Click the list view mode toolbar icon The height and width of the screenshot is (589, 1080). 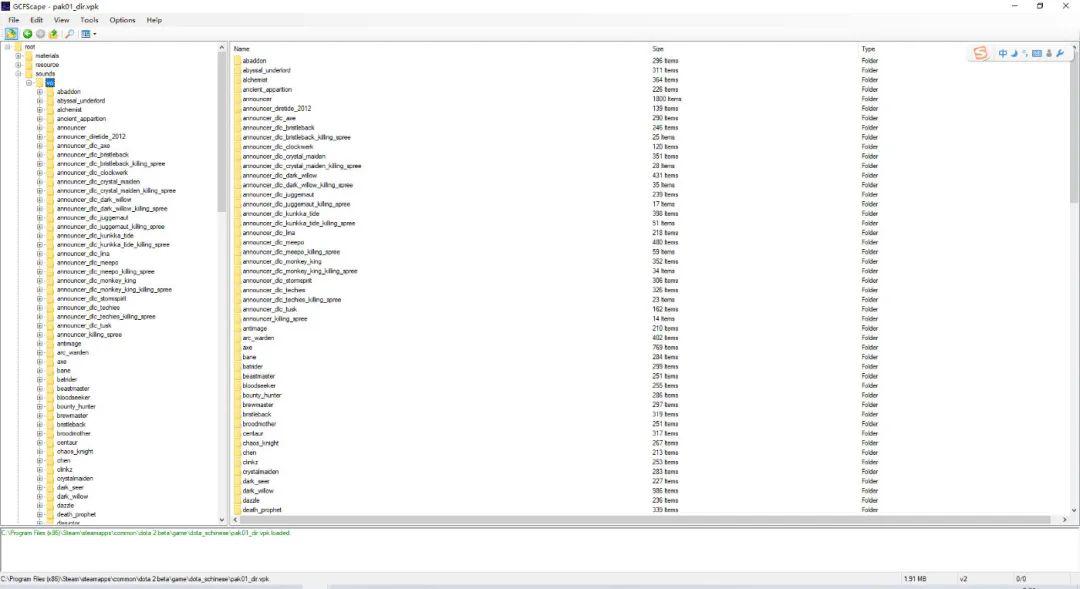click(85, 34)
